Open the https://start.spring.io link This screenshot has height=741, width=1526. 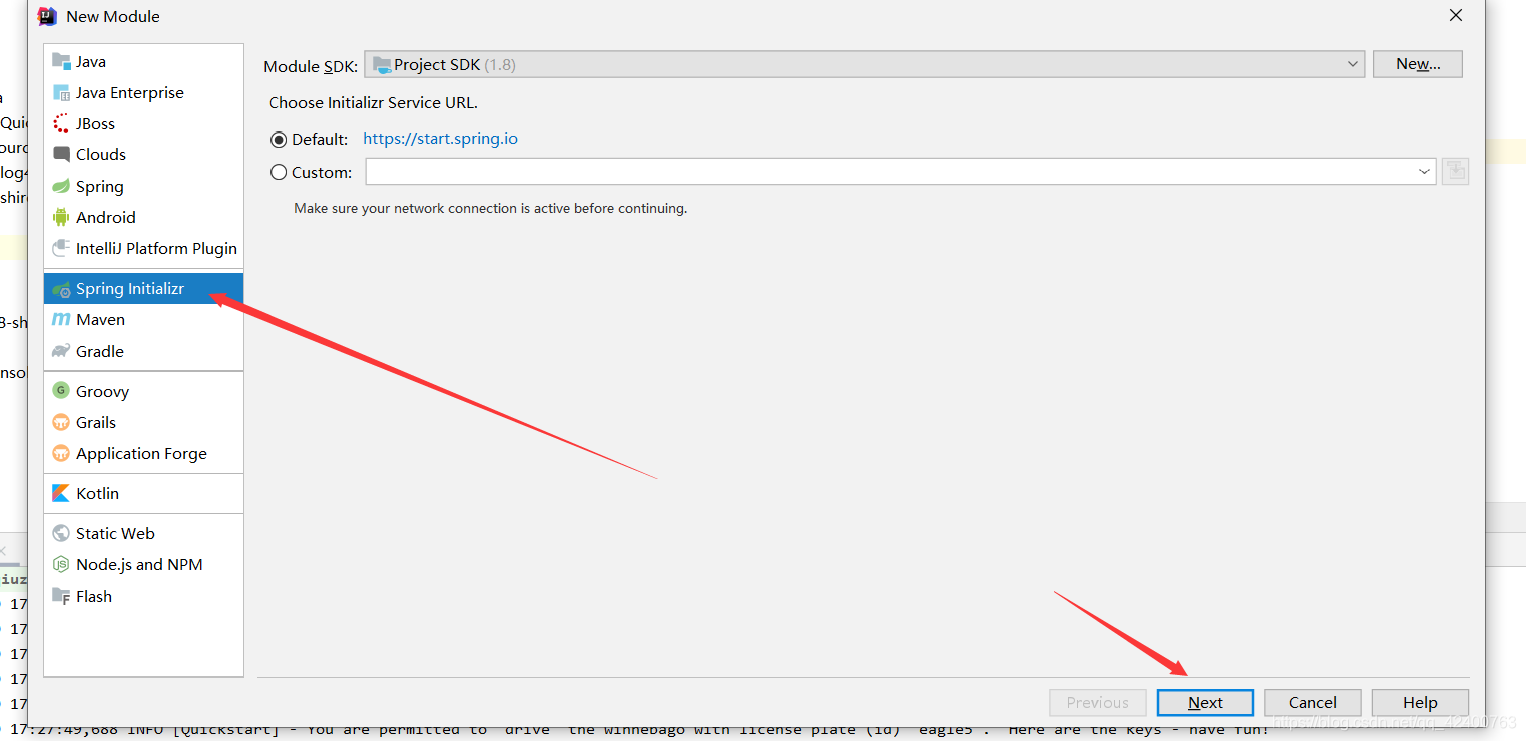(x=440, y=139)
